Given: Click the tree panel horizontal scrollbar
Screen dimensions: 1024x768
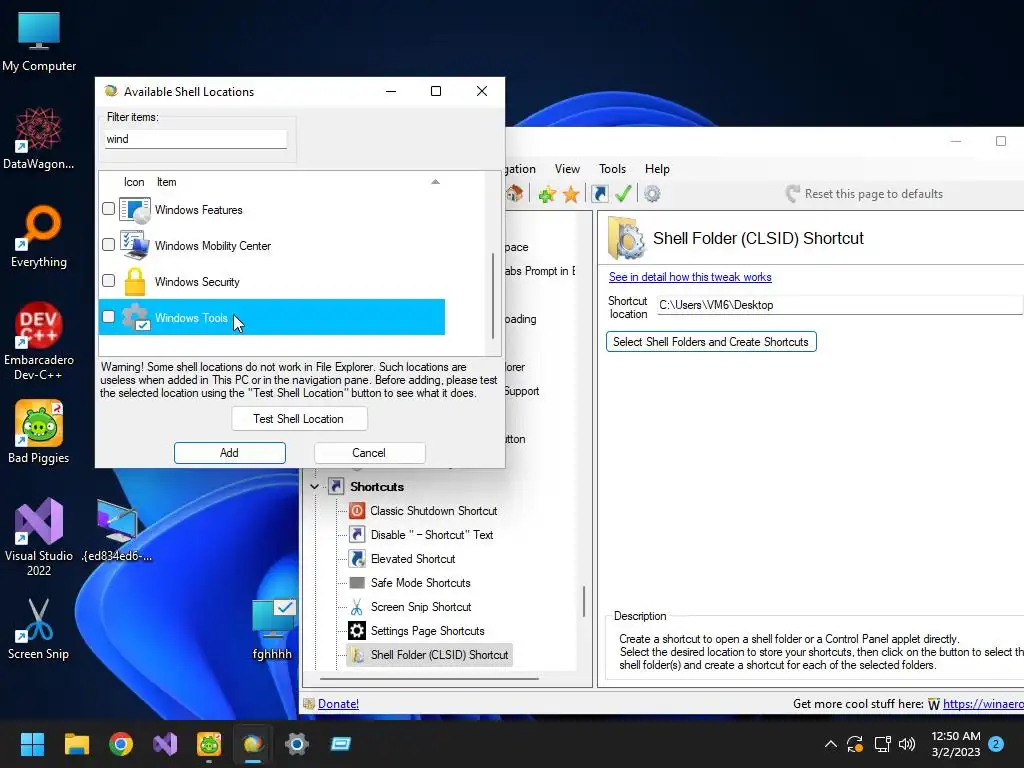Looking at the screenshot, I should coord(428,678).
